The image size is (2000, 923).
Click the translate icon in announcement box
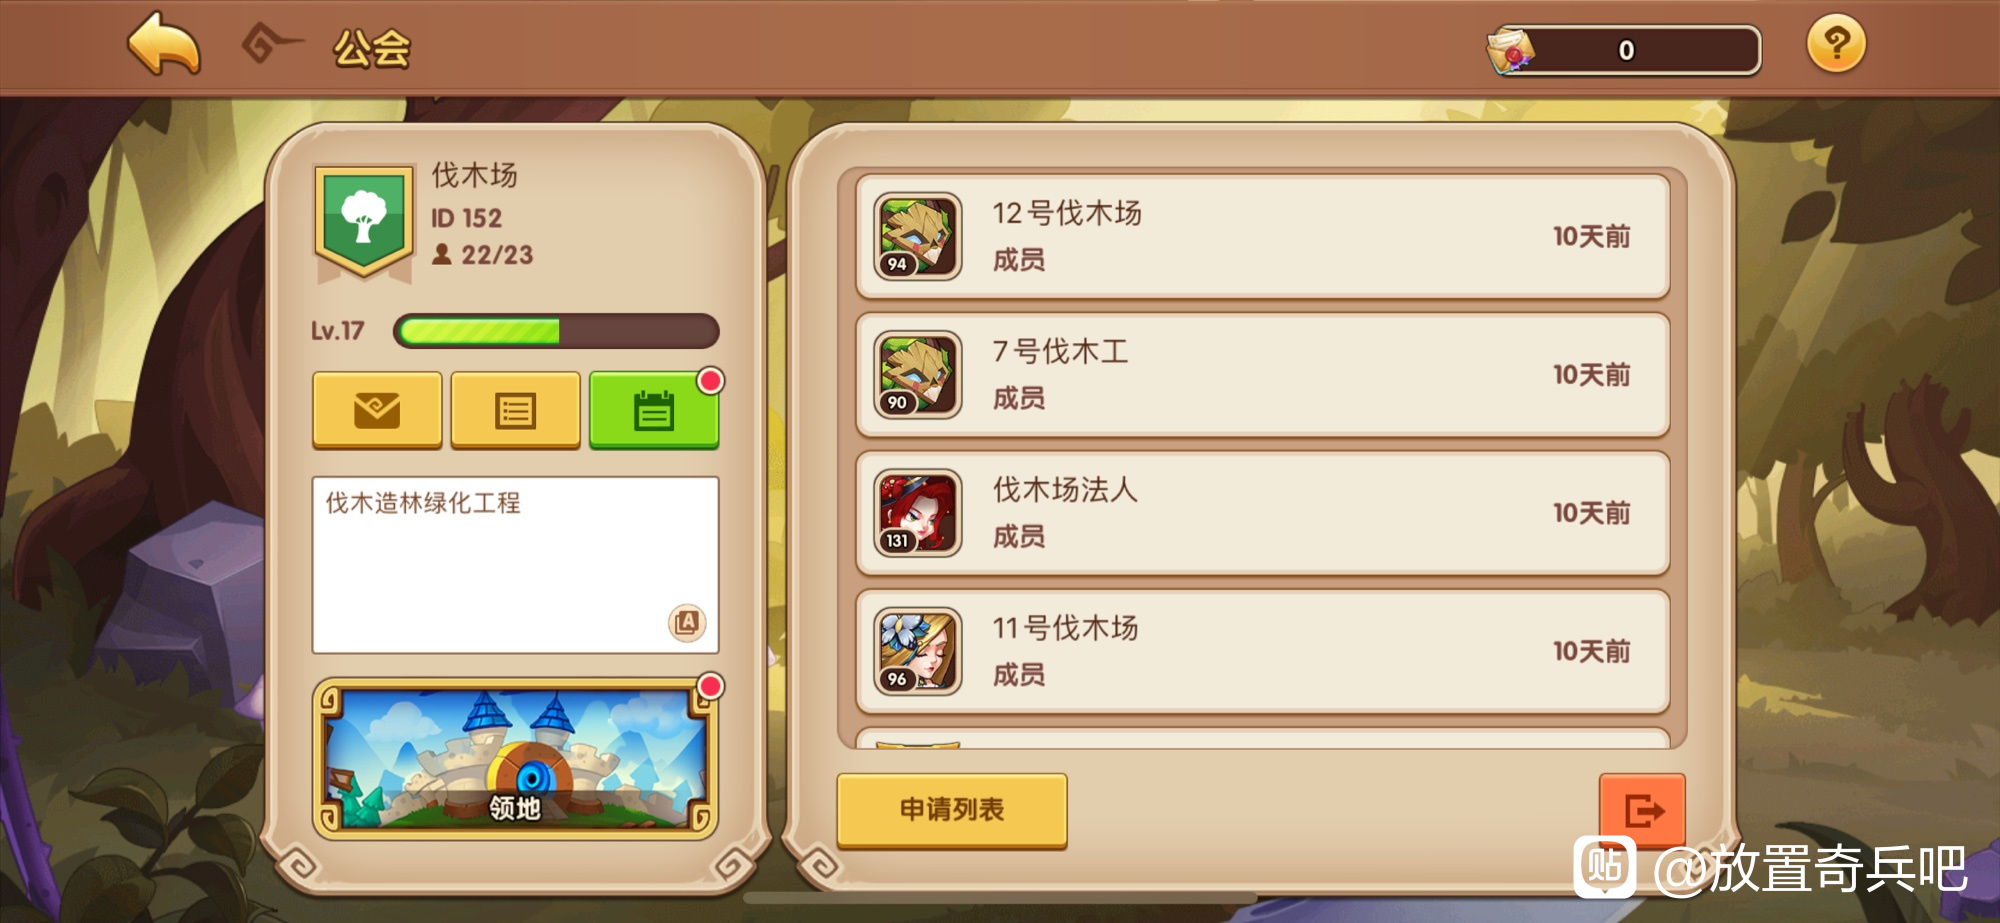coord(687,623)
